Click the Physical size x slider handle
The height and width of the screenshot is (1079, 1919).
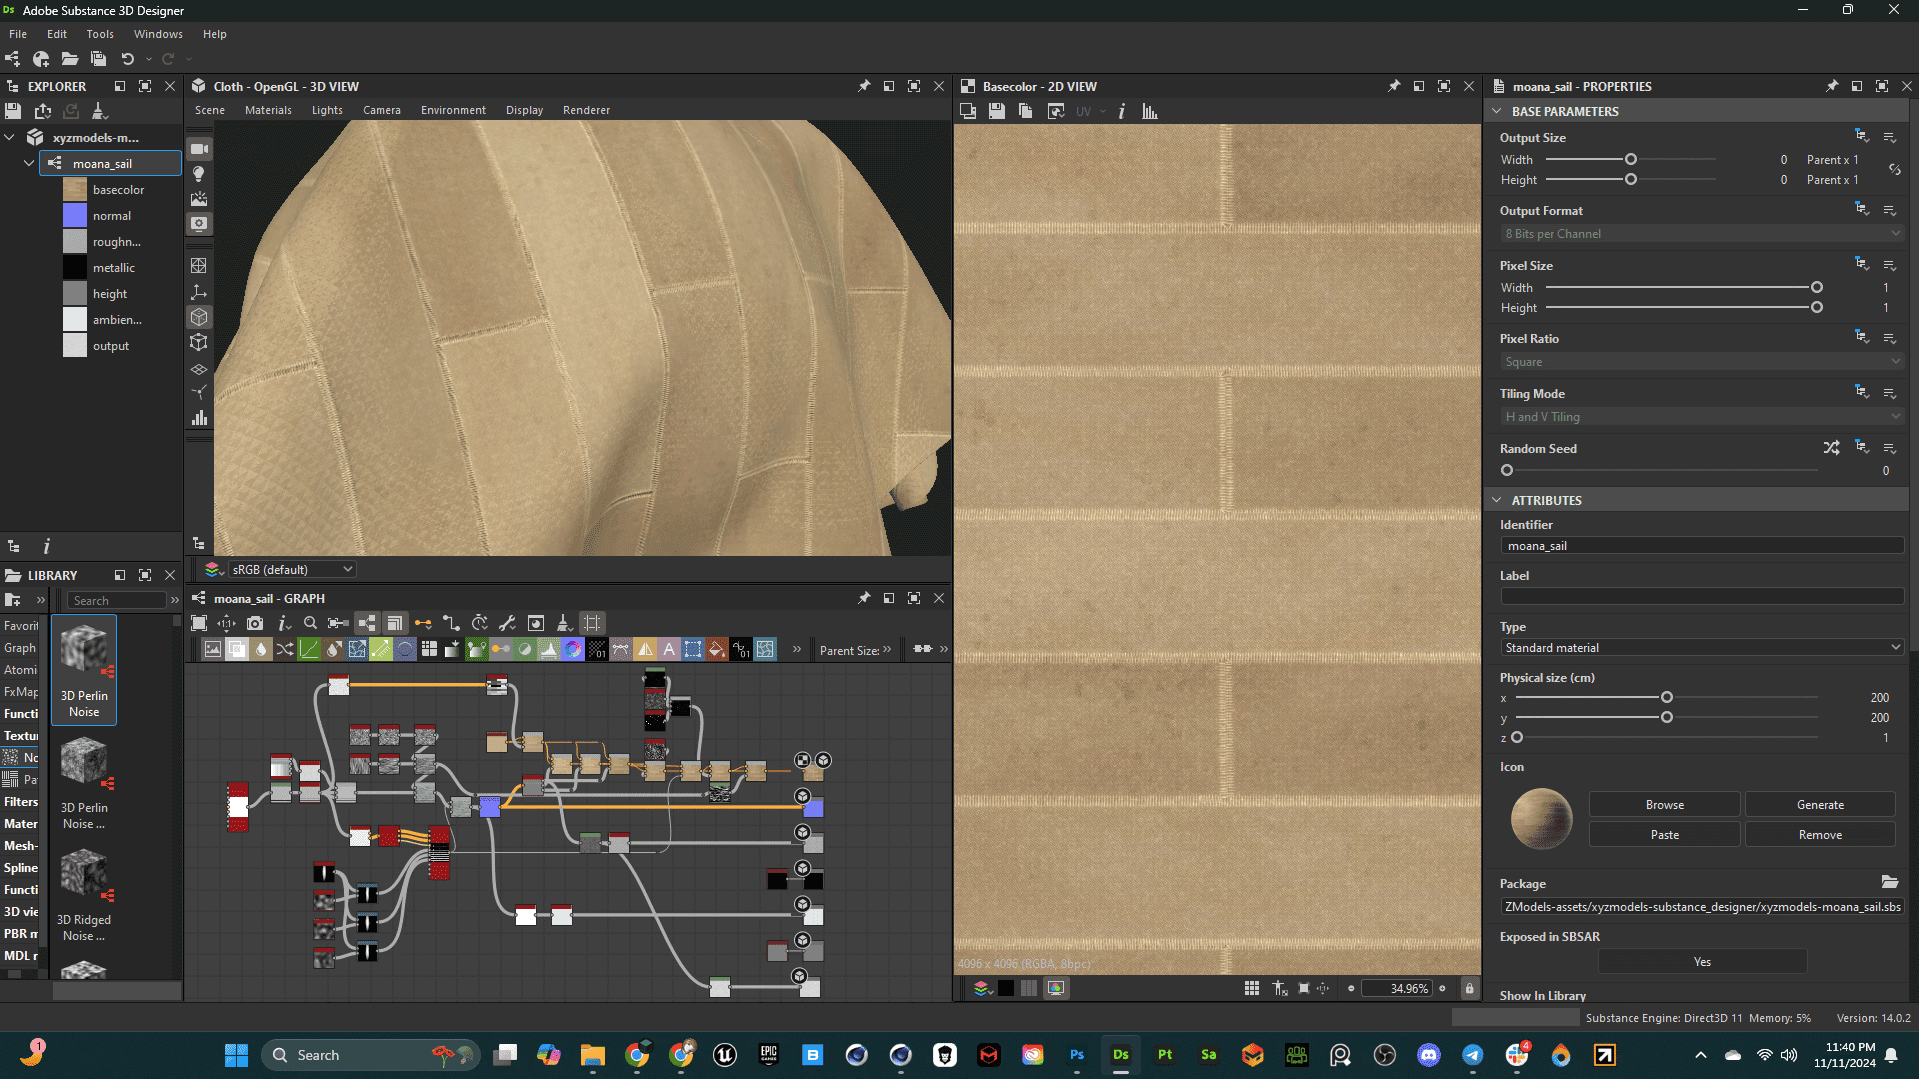[x=1667, y=698]
